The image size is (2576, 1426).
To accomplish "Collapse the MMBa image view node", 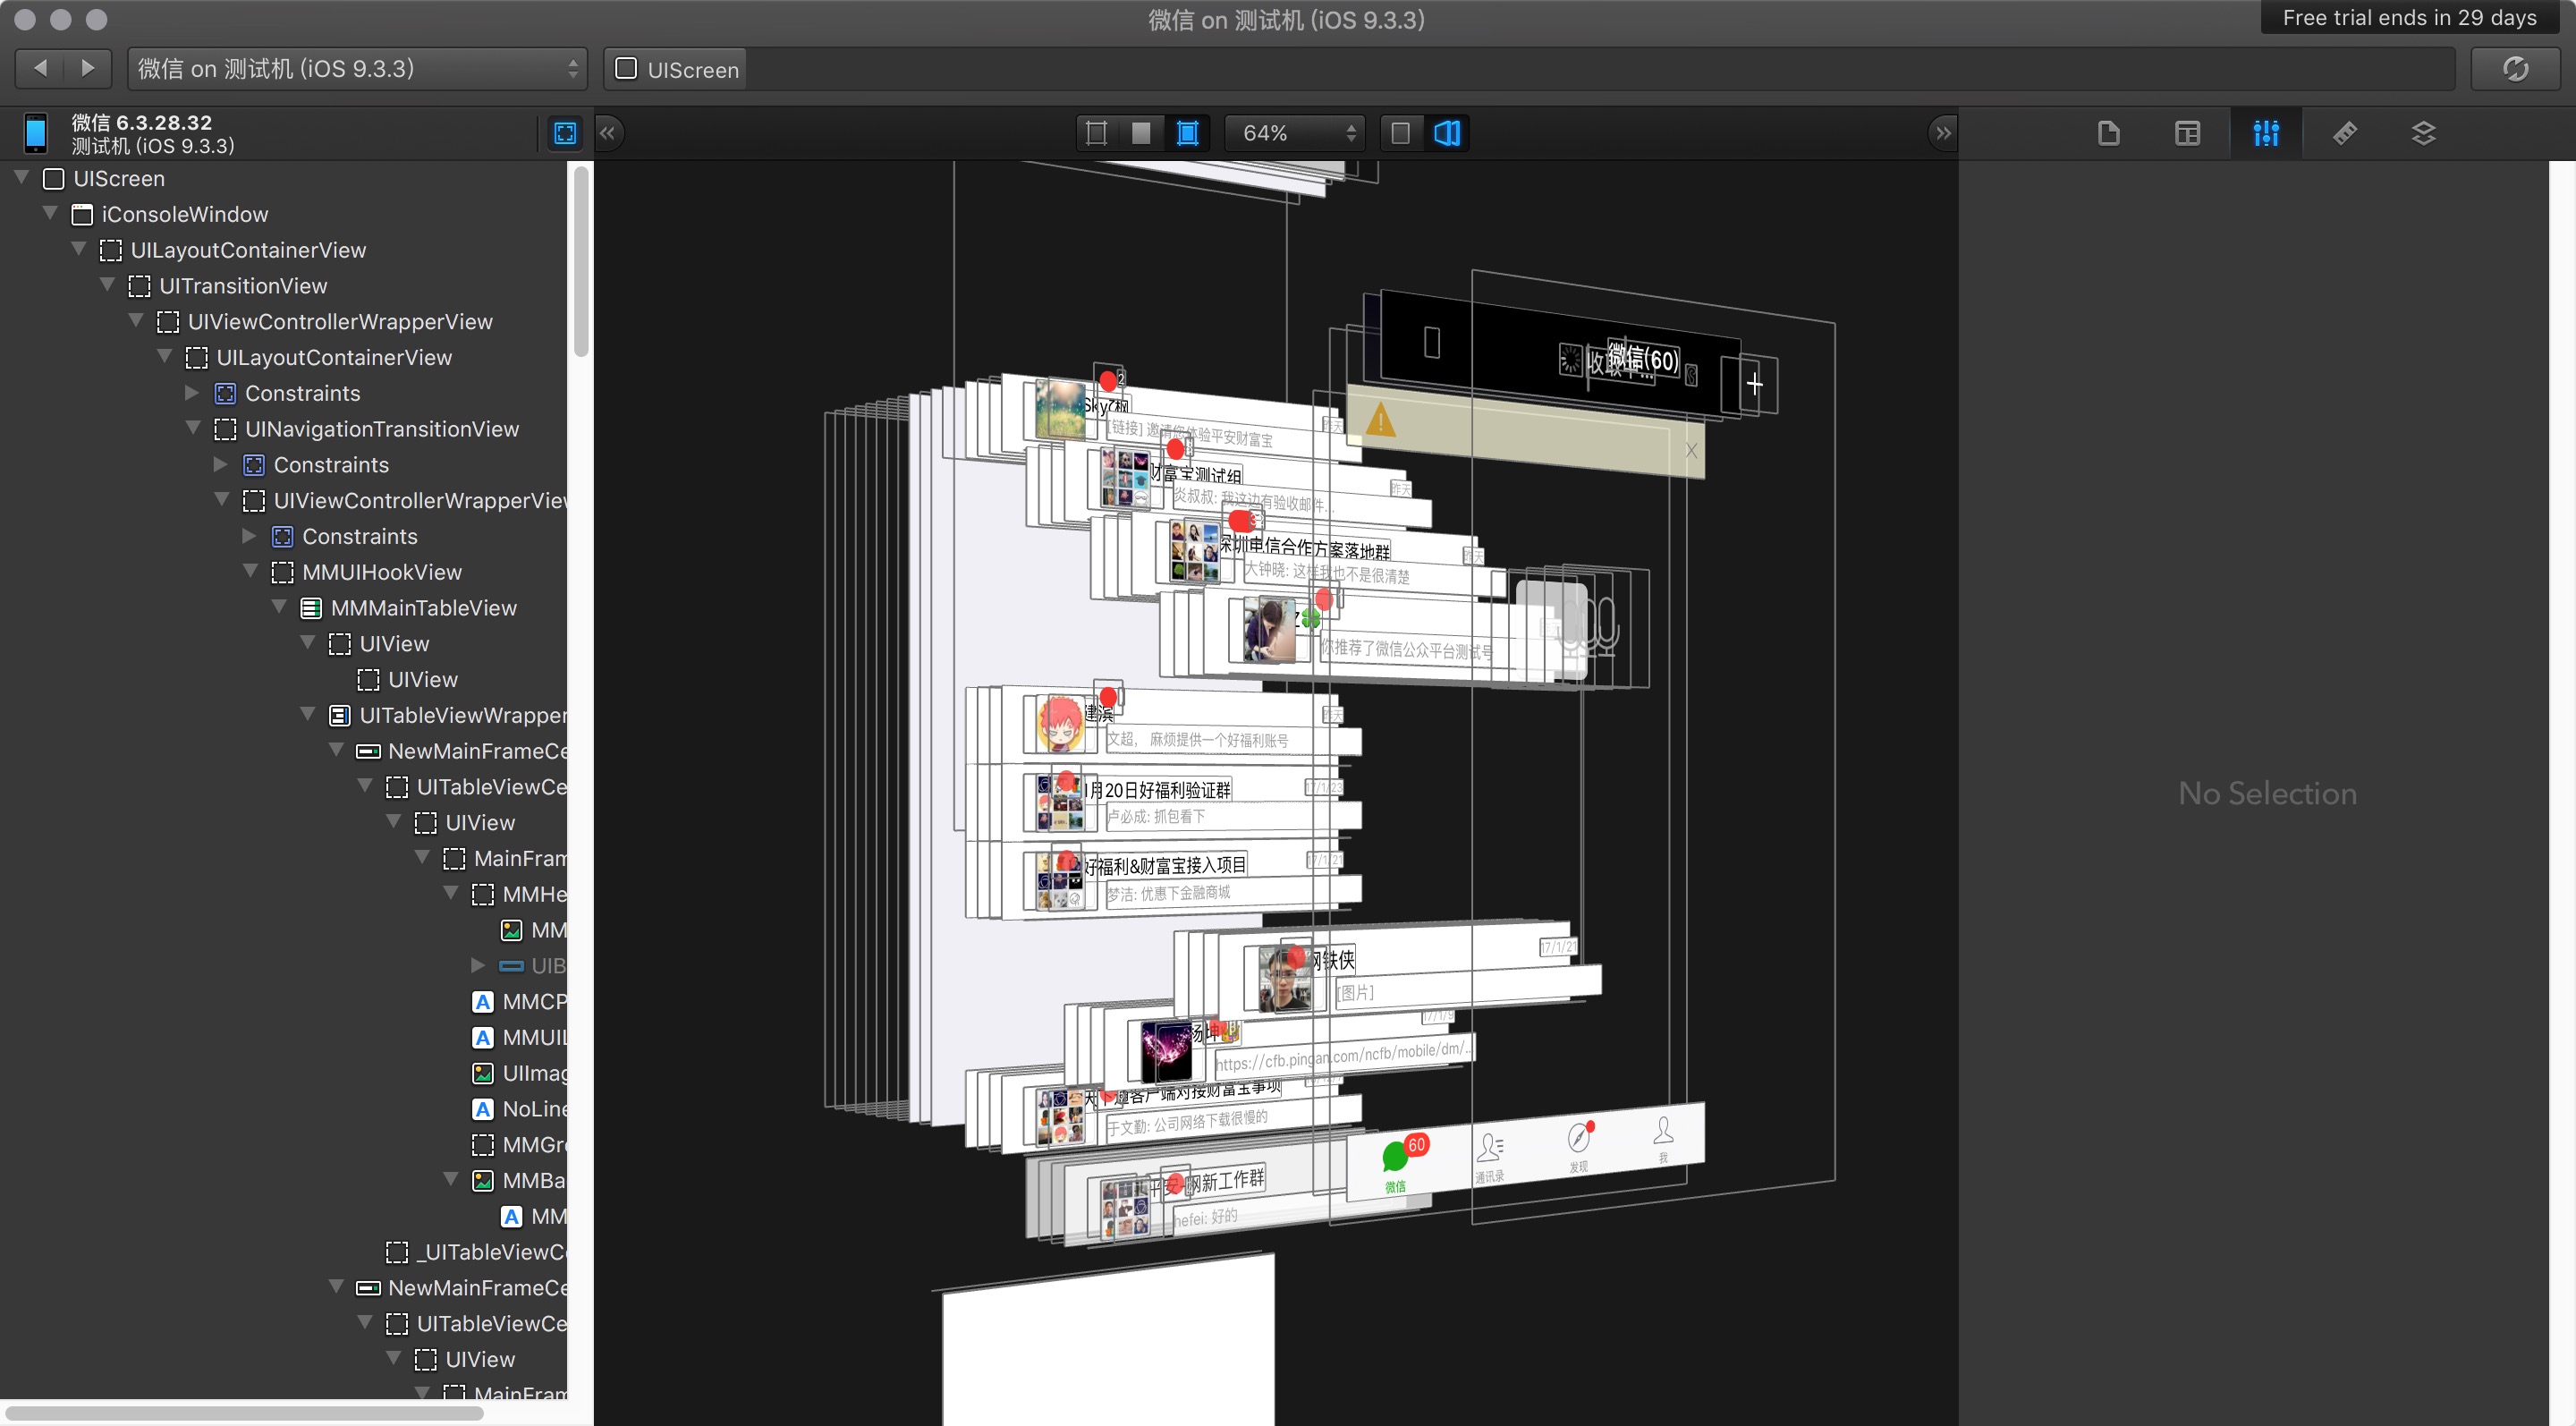I will [451, 1180].
